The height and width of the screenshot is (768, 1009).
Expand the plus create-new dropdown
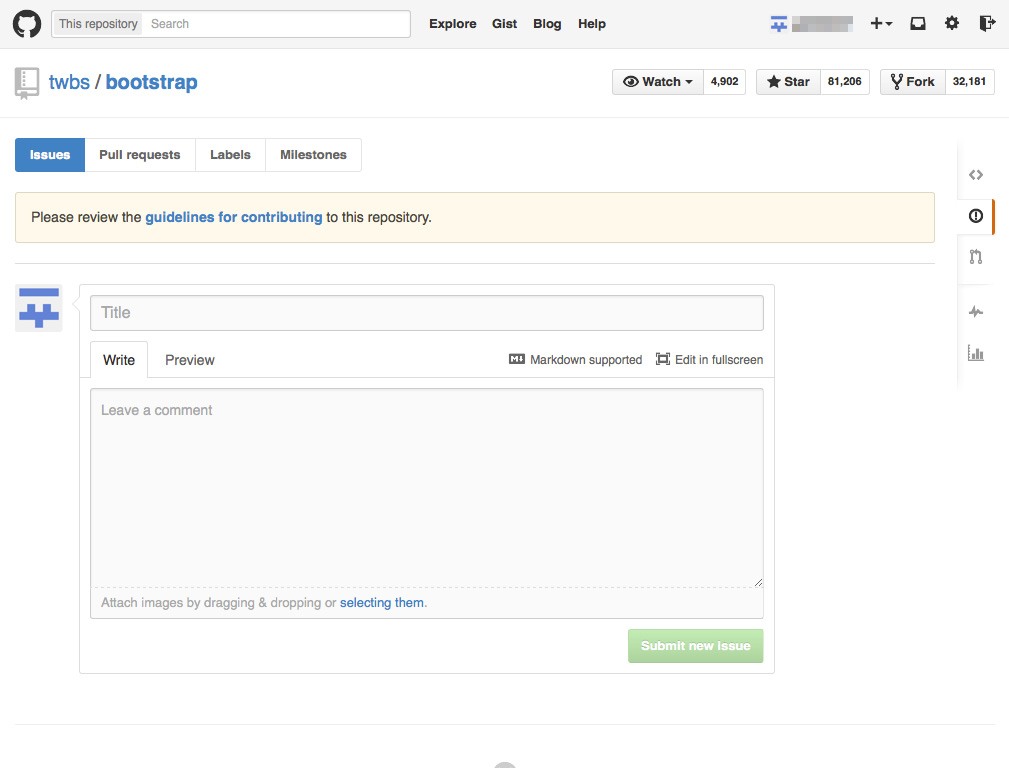click(x=881, y=24)
